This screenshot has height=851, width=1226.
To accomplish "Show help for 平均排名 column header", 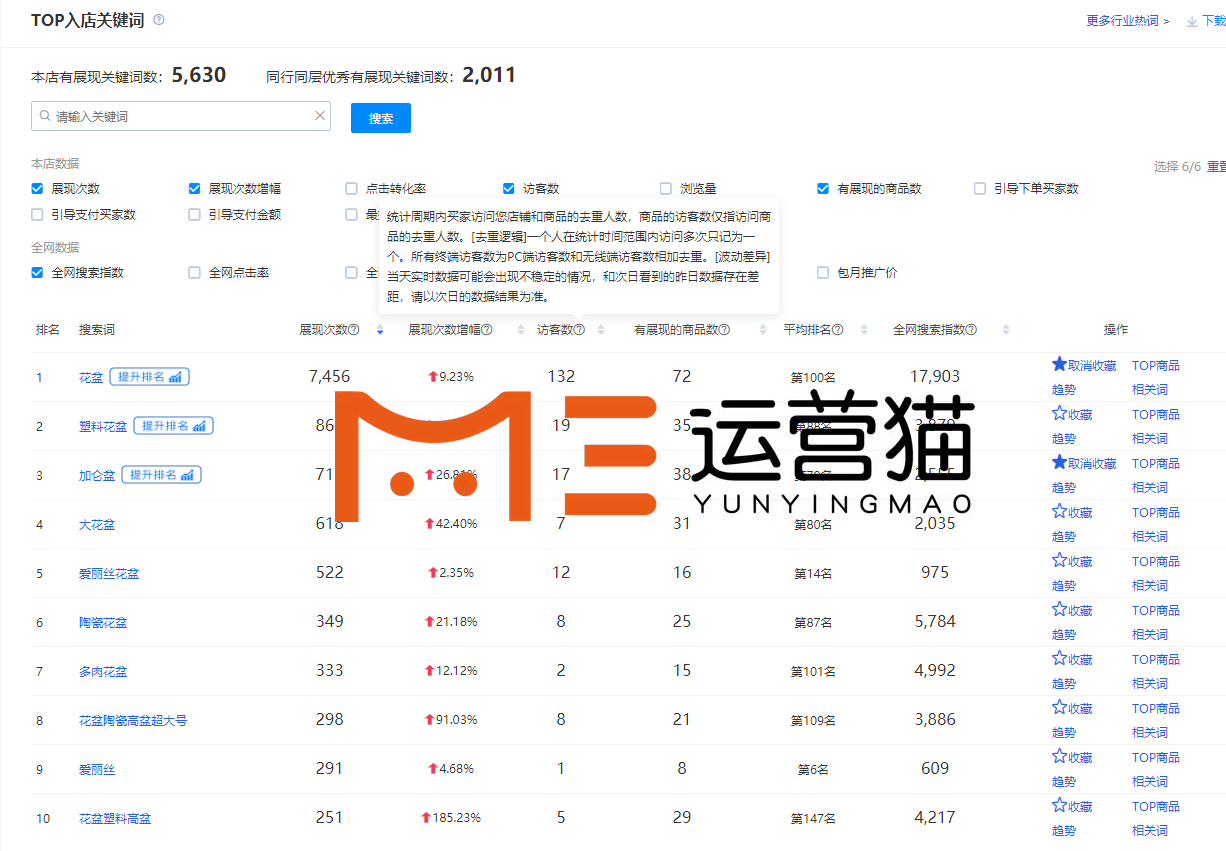I will (x=837, y=330).
